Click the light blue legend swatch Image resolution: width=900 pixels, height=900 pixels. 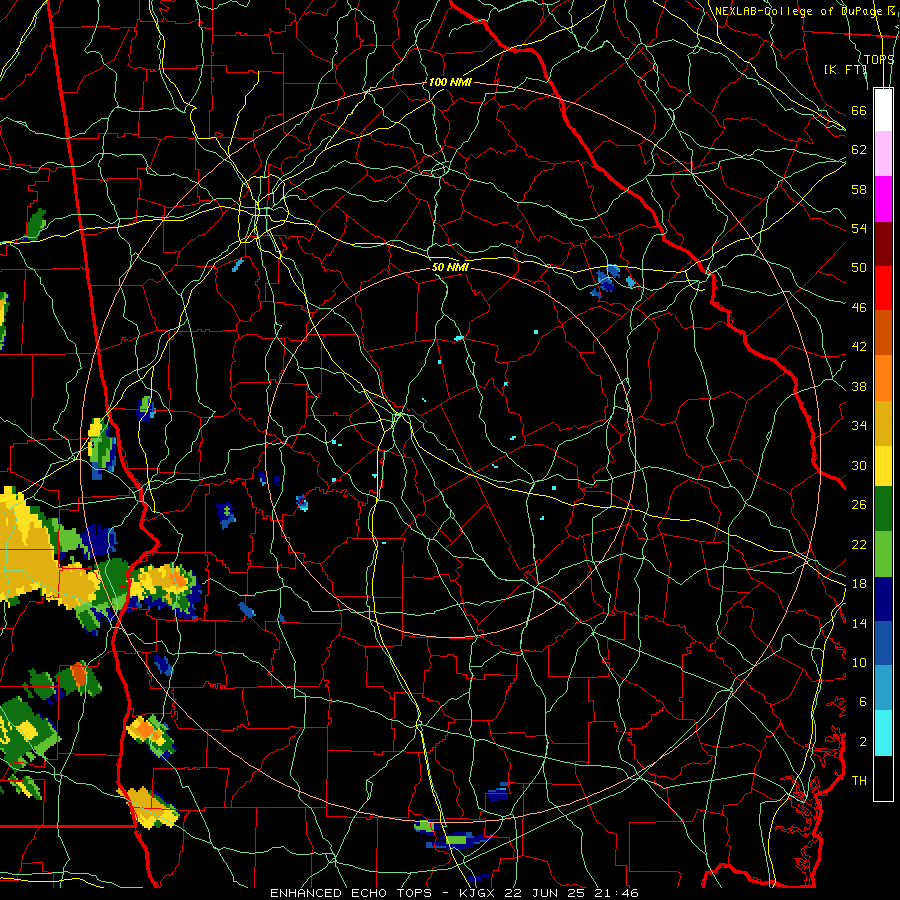[883, 688]
